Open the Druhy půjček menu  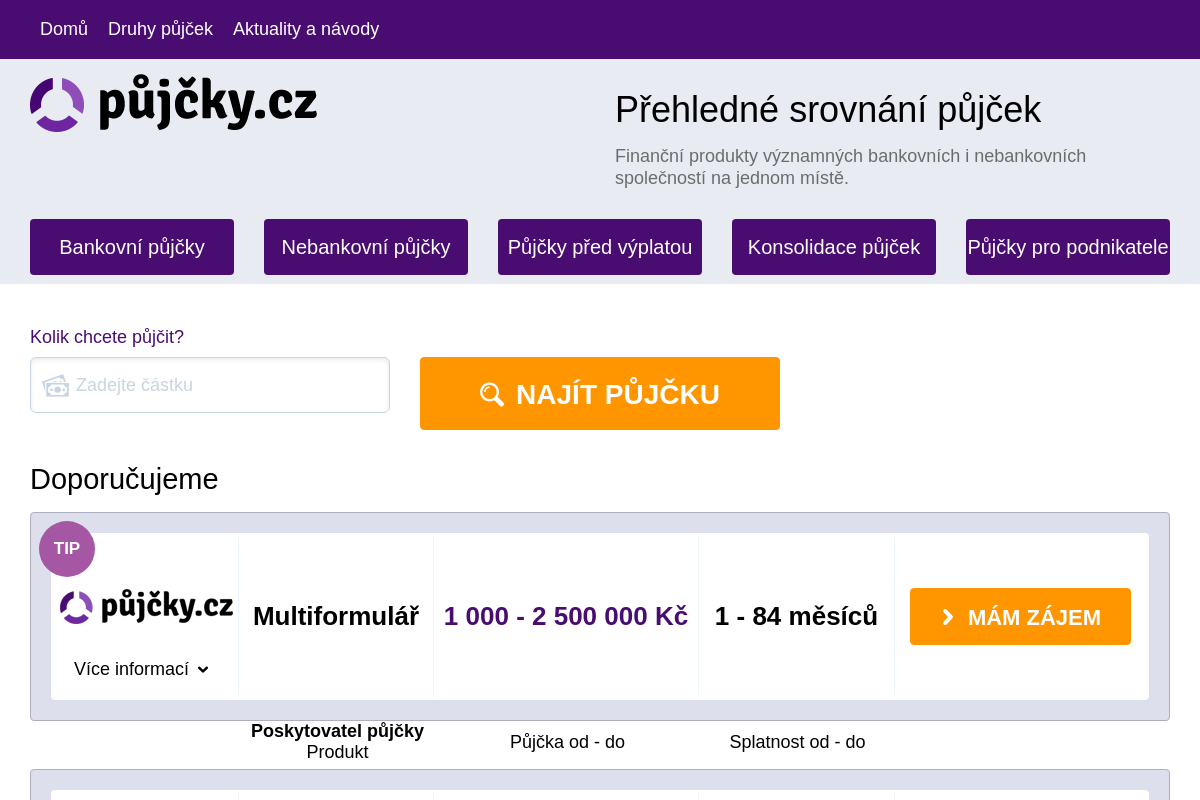pyautogui.click(x=160, y=29)
